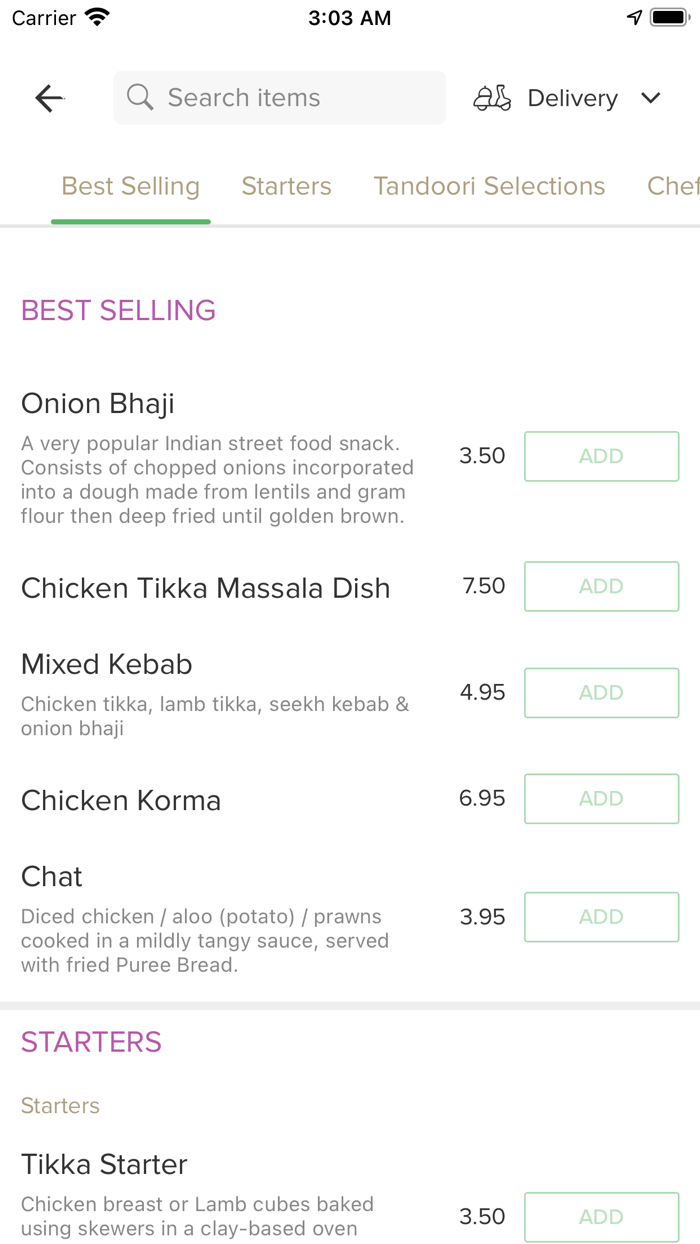The image size is (700, 1244).
Task: Tap the location arrow icon in the status bar
Action: tap(634, 16)
